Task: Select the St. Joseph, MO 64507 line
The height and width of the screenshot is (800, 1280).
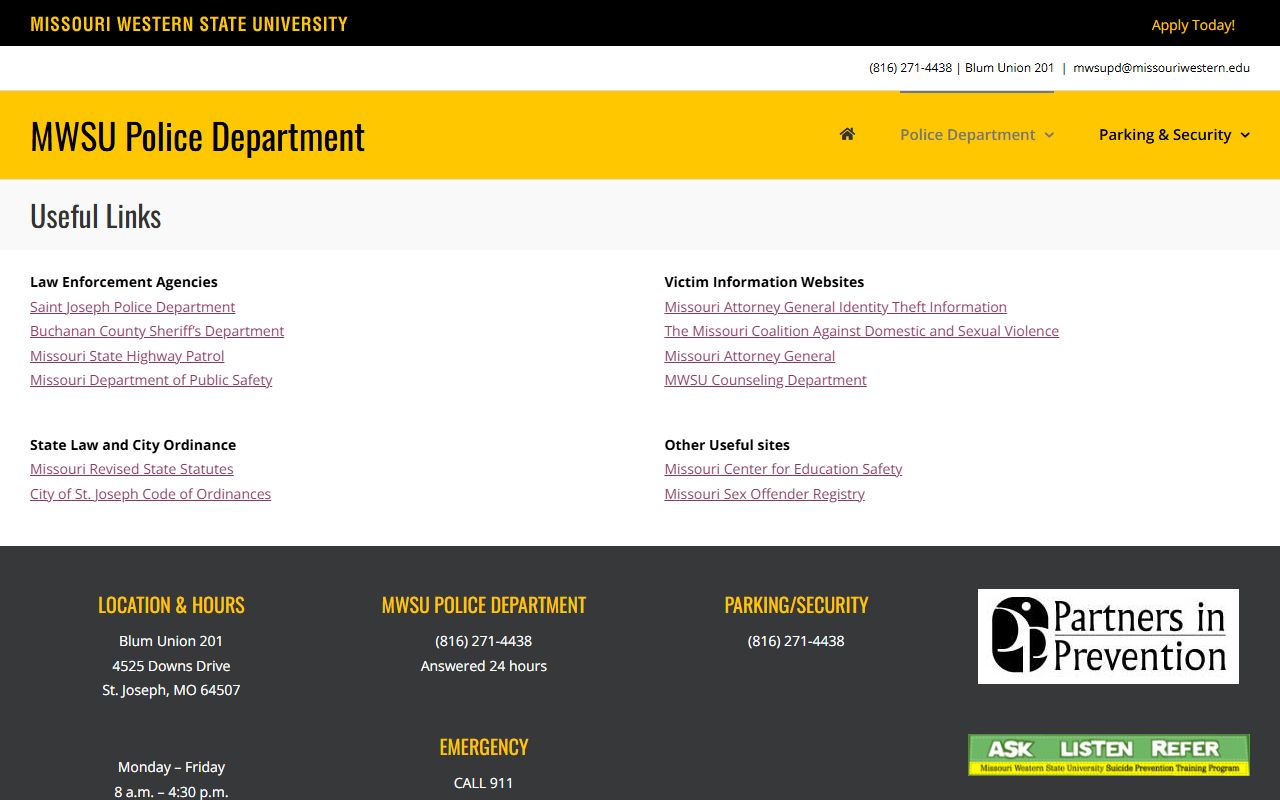Action: click(171, 690)
